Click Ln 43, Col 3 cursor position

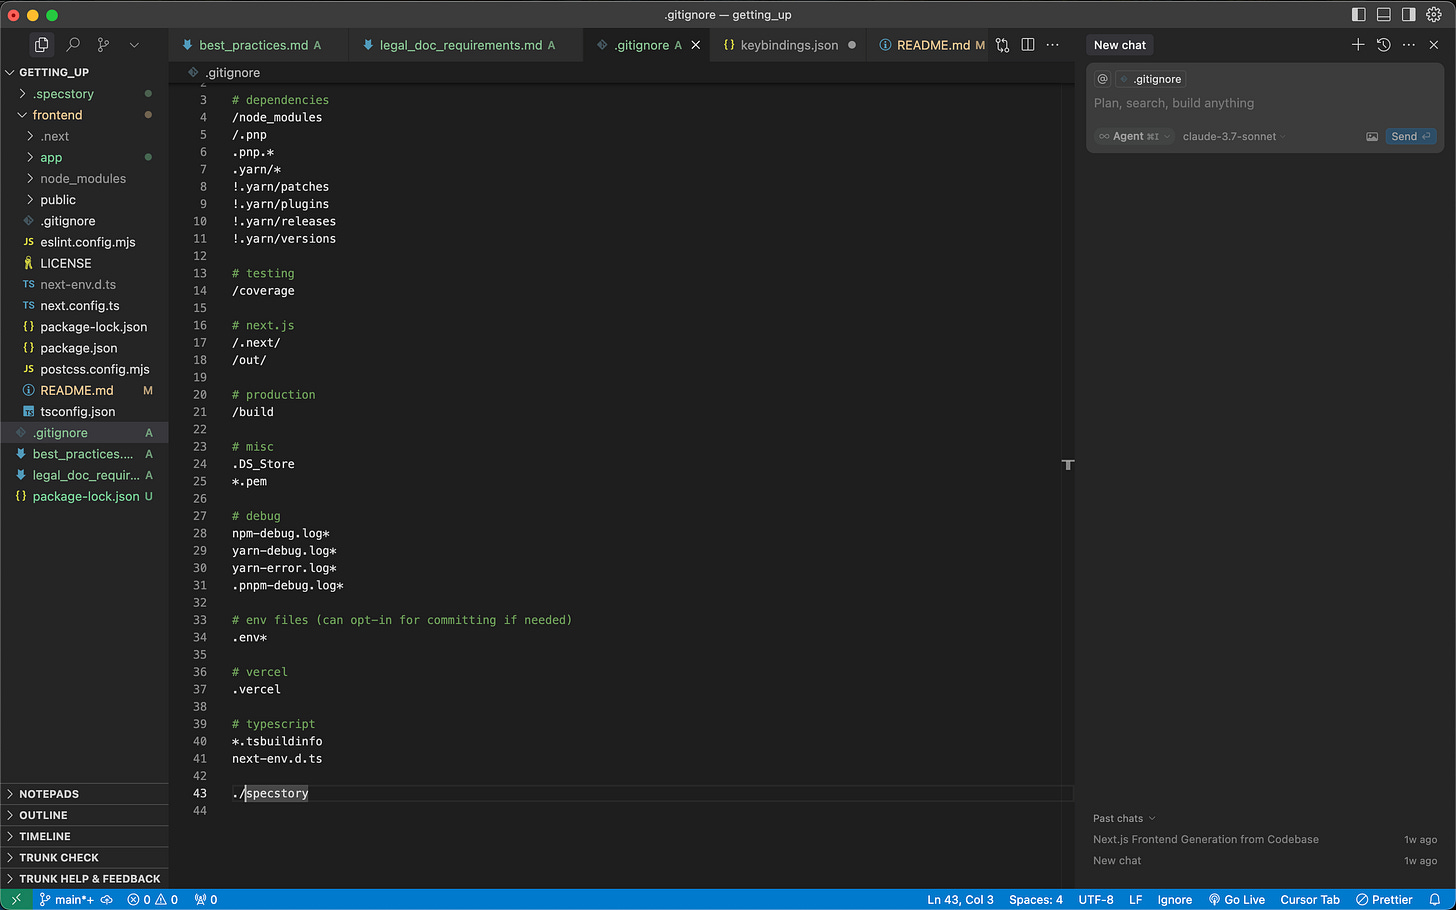click(x=960, y=899)
